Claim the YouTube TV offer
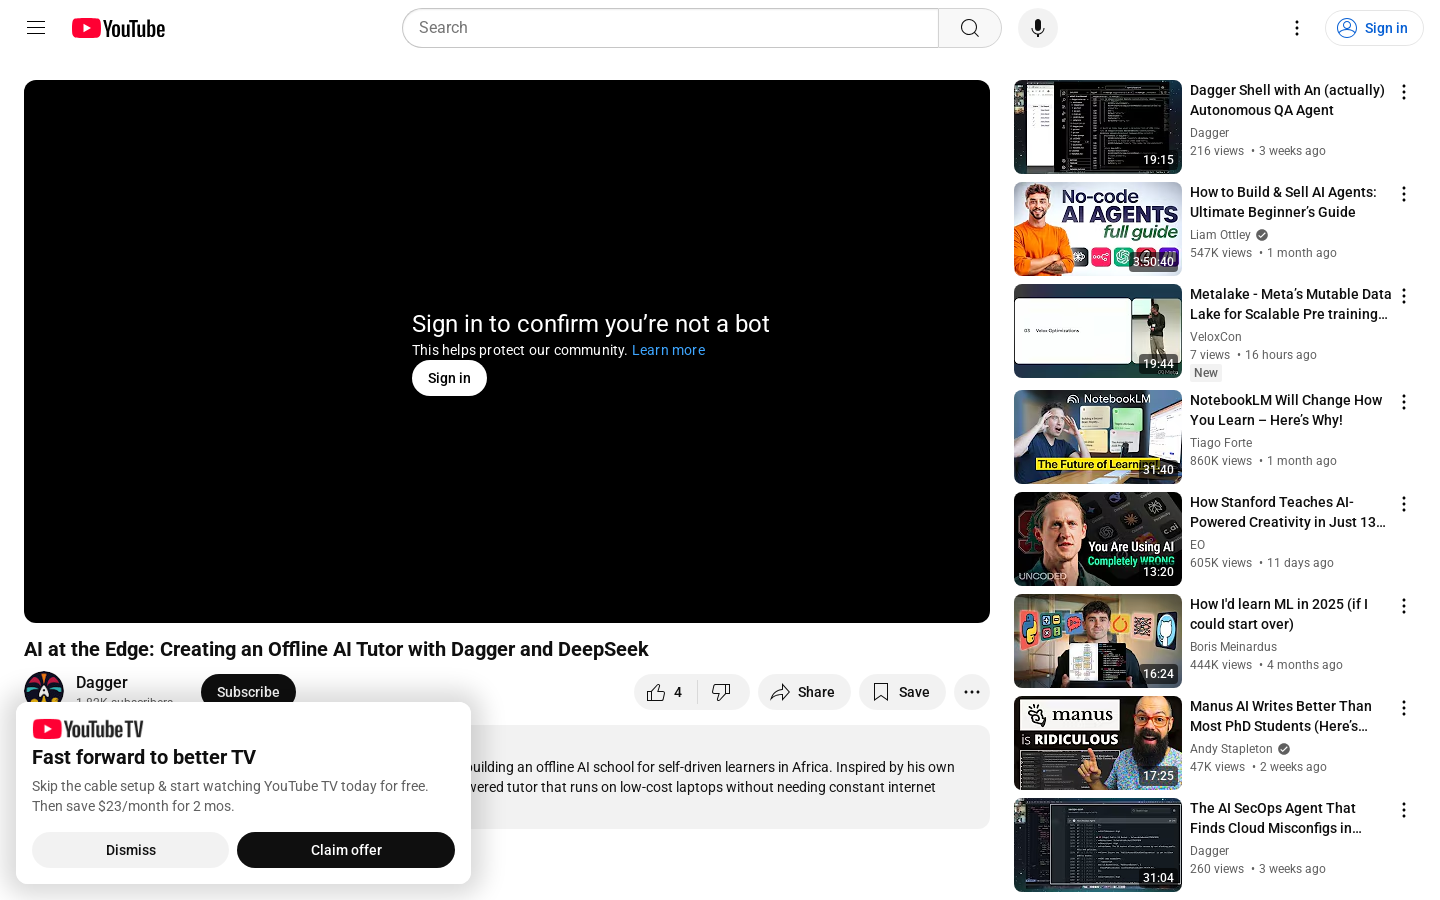1440x900 pixels. (x=346, y=850)
